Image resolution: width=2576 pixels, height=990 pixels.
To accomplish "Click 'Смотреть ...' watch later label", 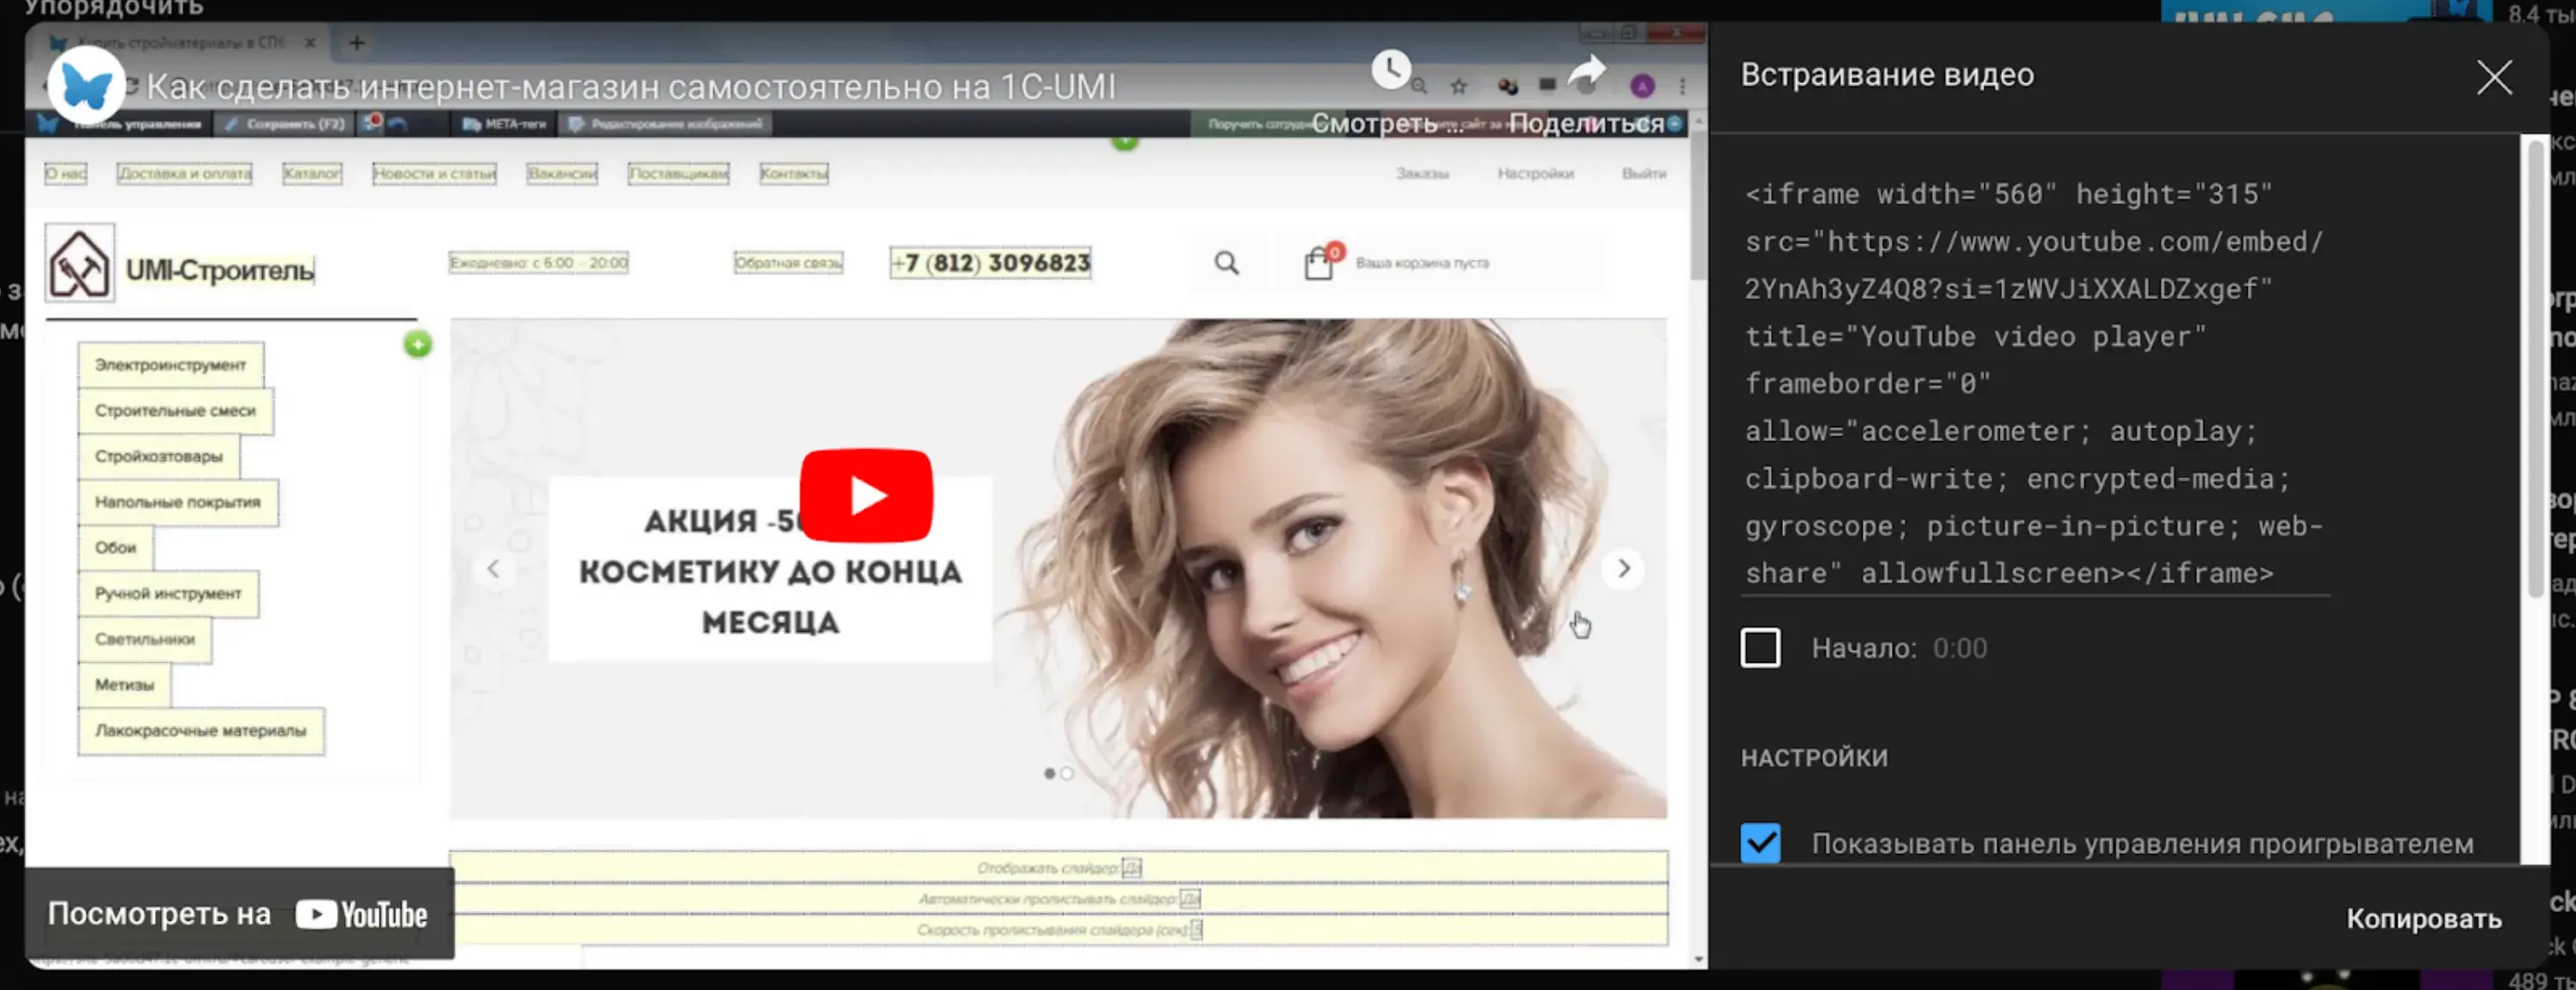I will [1388, 124].
